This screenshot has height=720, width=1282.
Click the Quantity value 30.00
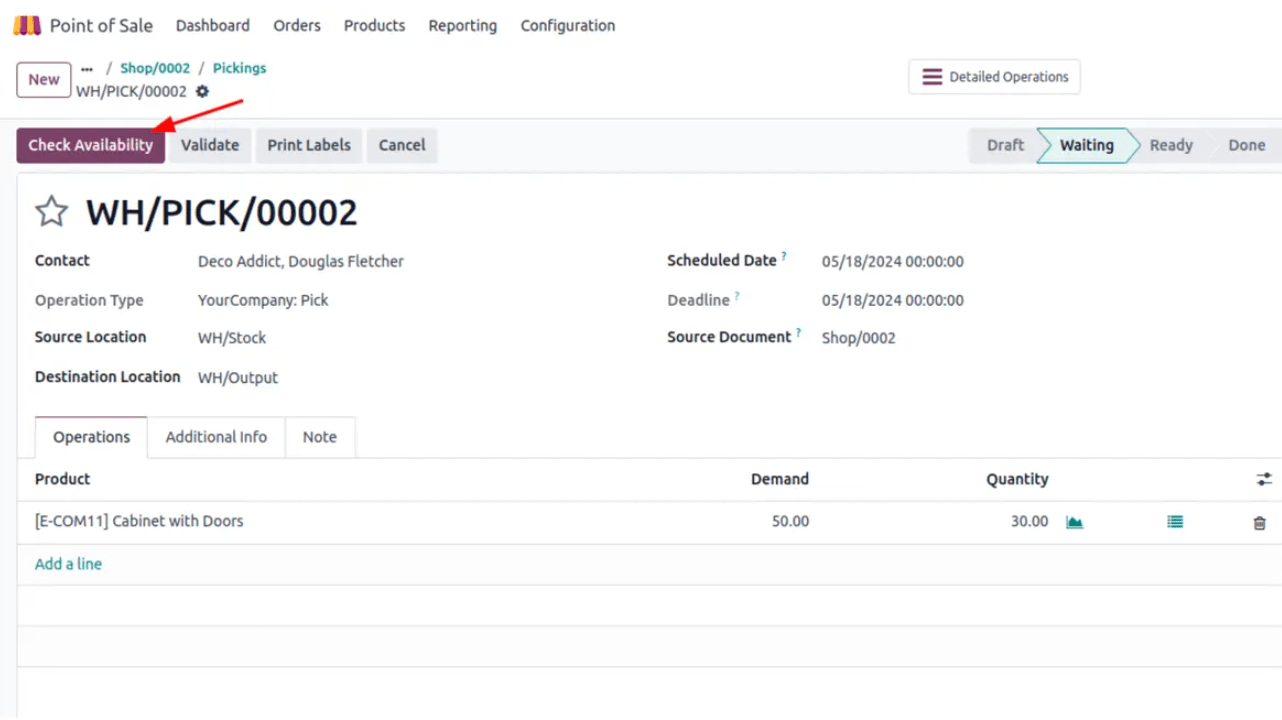[x=1029, y=522]
